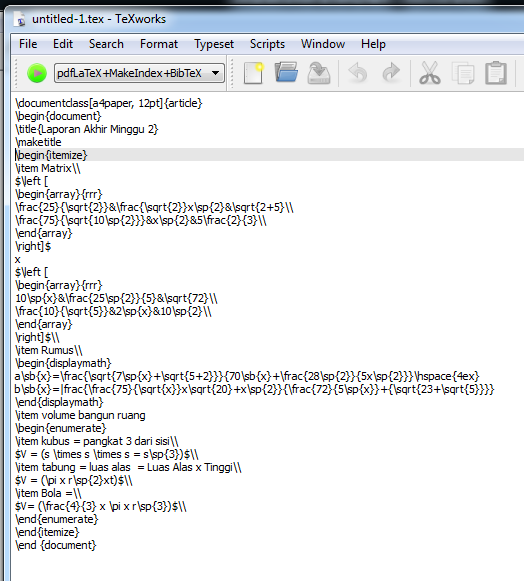This screenshot has width=524, height=581.
Task: Click the line \frac{75}{\sqrt{10\sp{2}}}
Action: click(141, 220)
